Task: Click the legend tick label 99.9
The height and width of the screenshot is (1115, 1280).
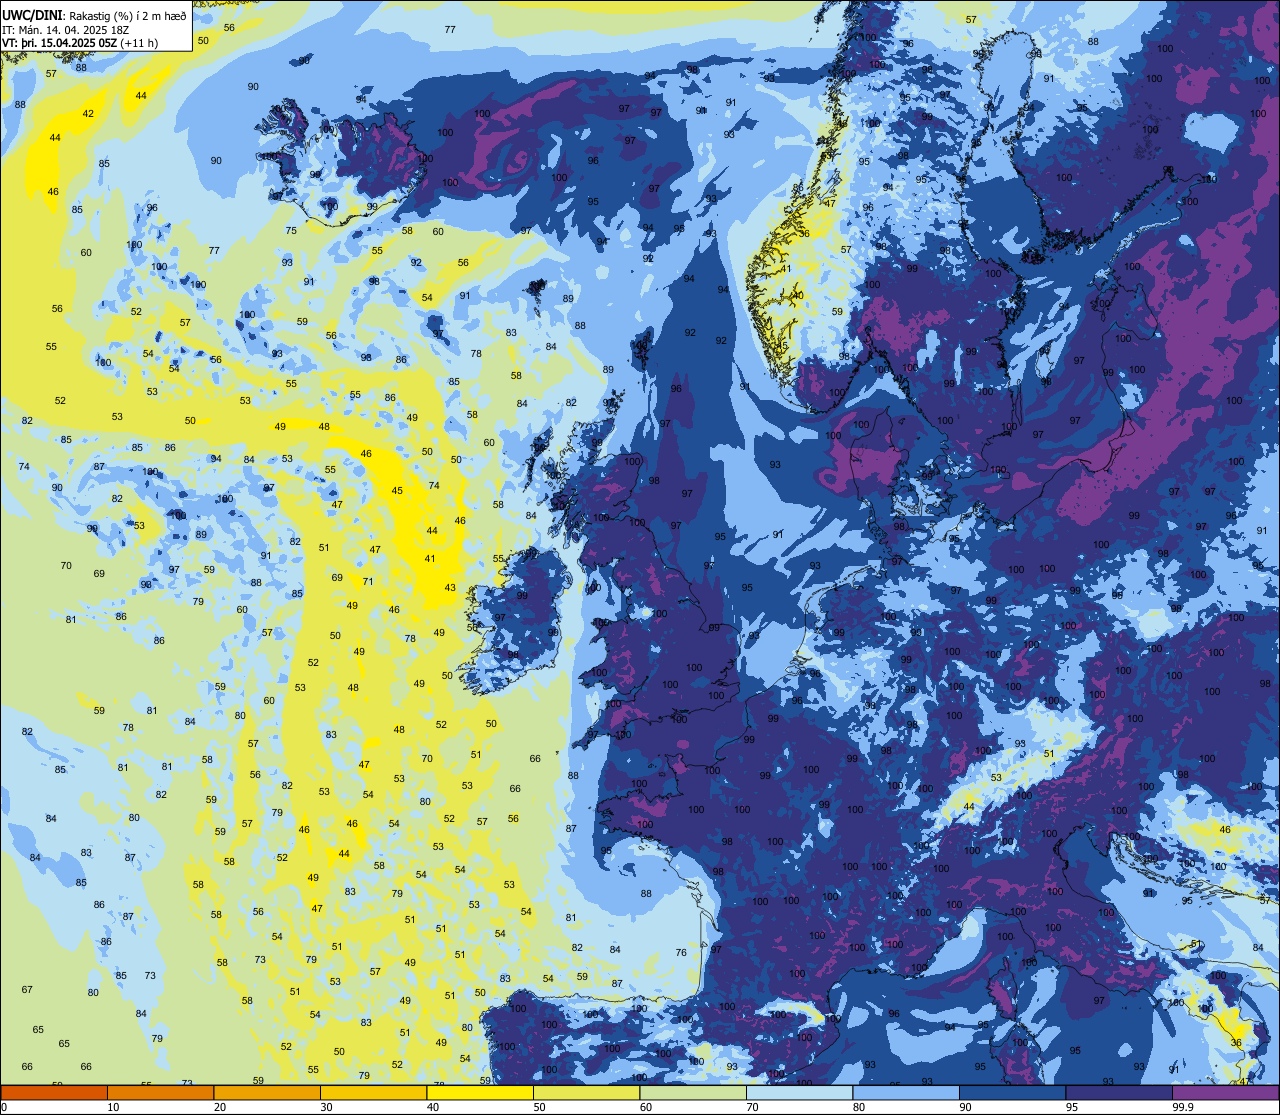Action: (1183, 1107)
